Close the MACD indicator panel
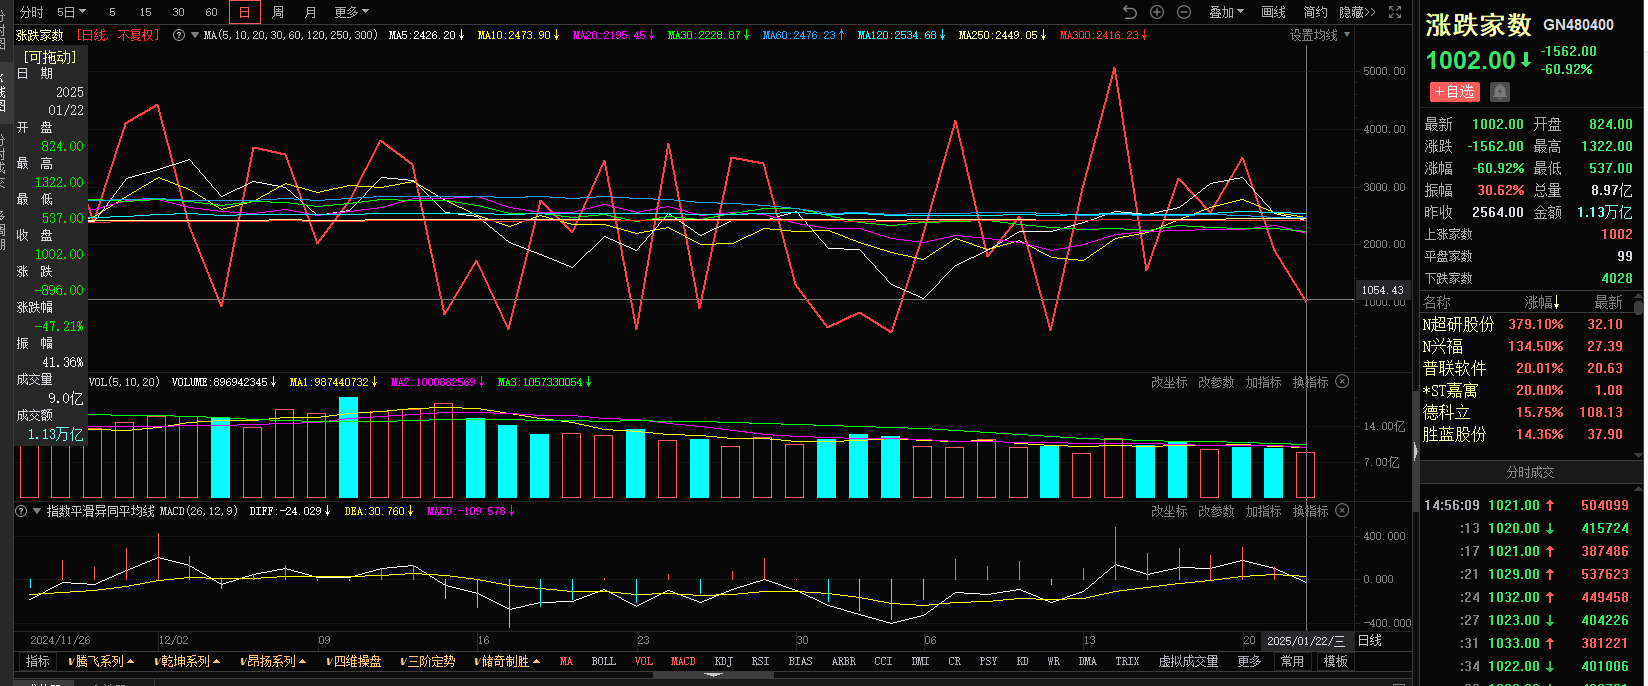The image size is (1648, 686). pos(1342,511)
